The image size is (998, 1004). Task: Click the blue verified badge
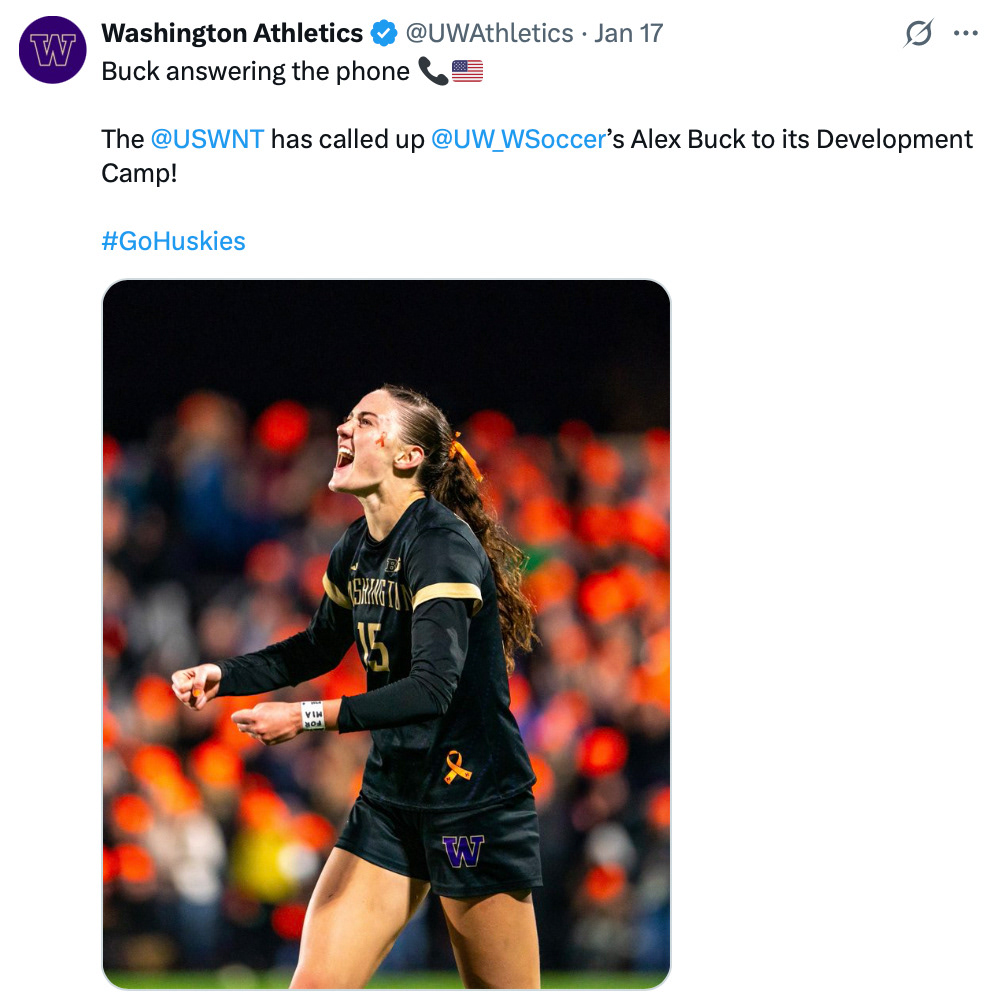point(383,34)
